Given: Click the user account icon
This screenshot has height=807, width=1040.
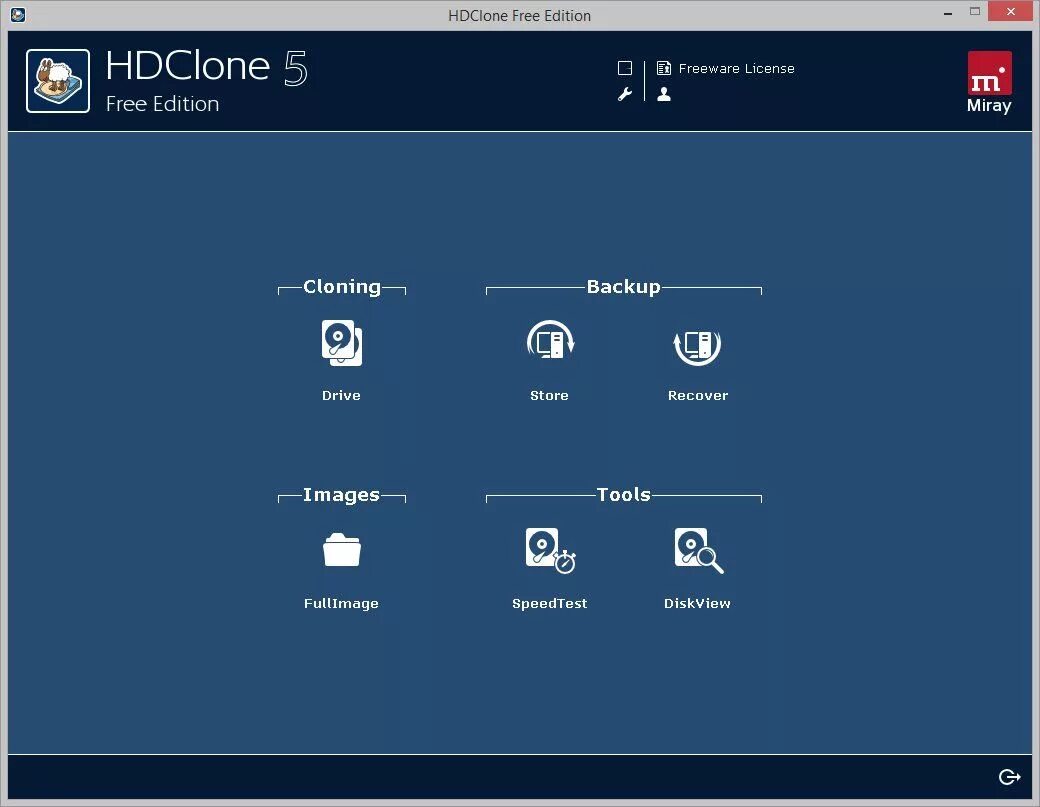Looking at the screenshot, I should 664,94.
